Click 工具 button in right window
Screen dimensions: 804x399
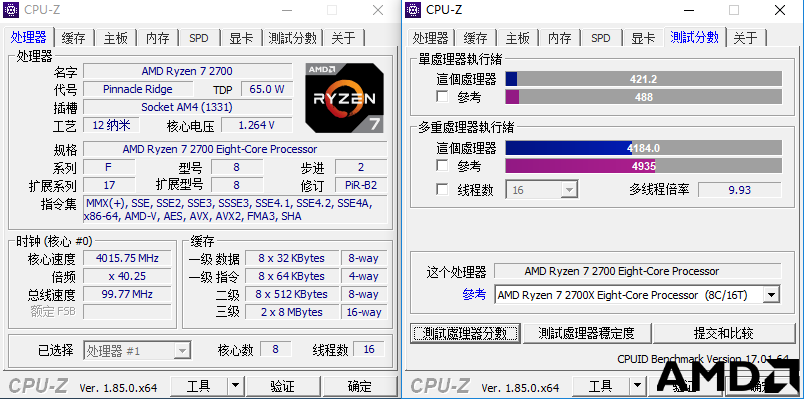[601, 386]
